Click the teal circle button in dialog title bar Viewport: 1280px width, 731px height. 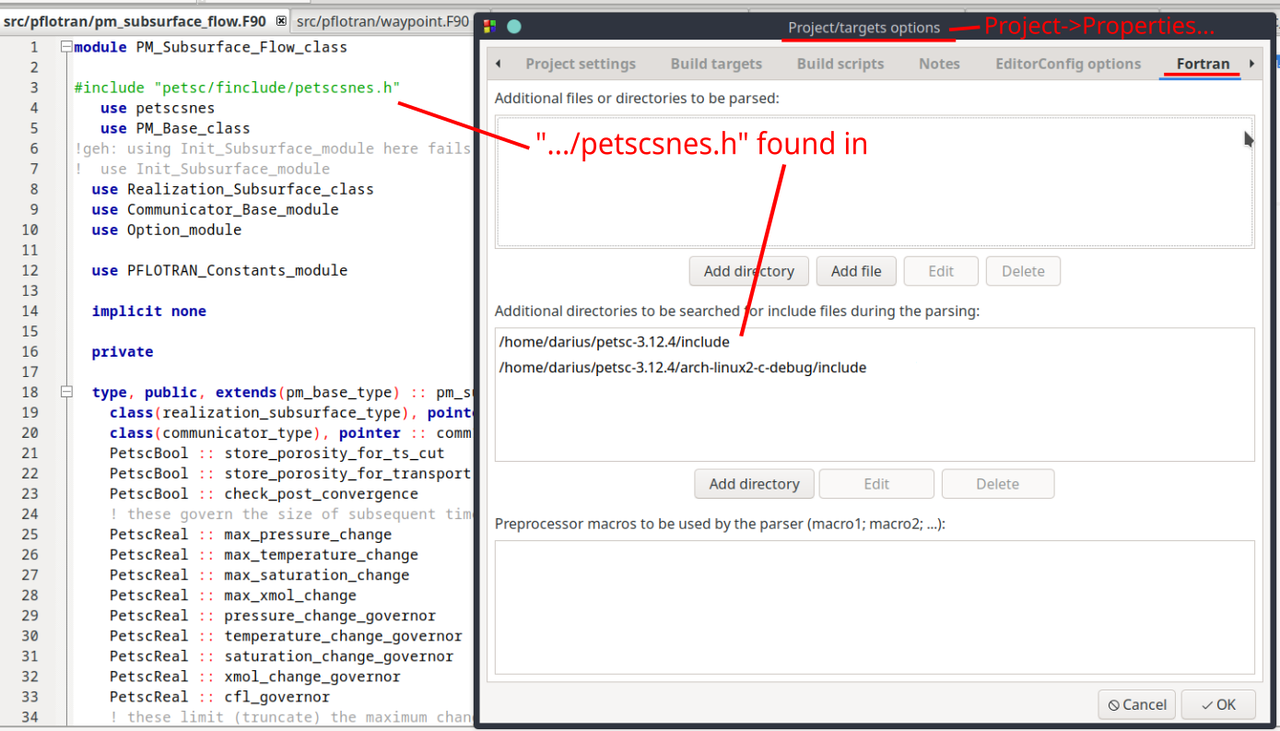(514, 27)
